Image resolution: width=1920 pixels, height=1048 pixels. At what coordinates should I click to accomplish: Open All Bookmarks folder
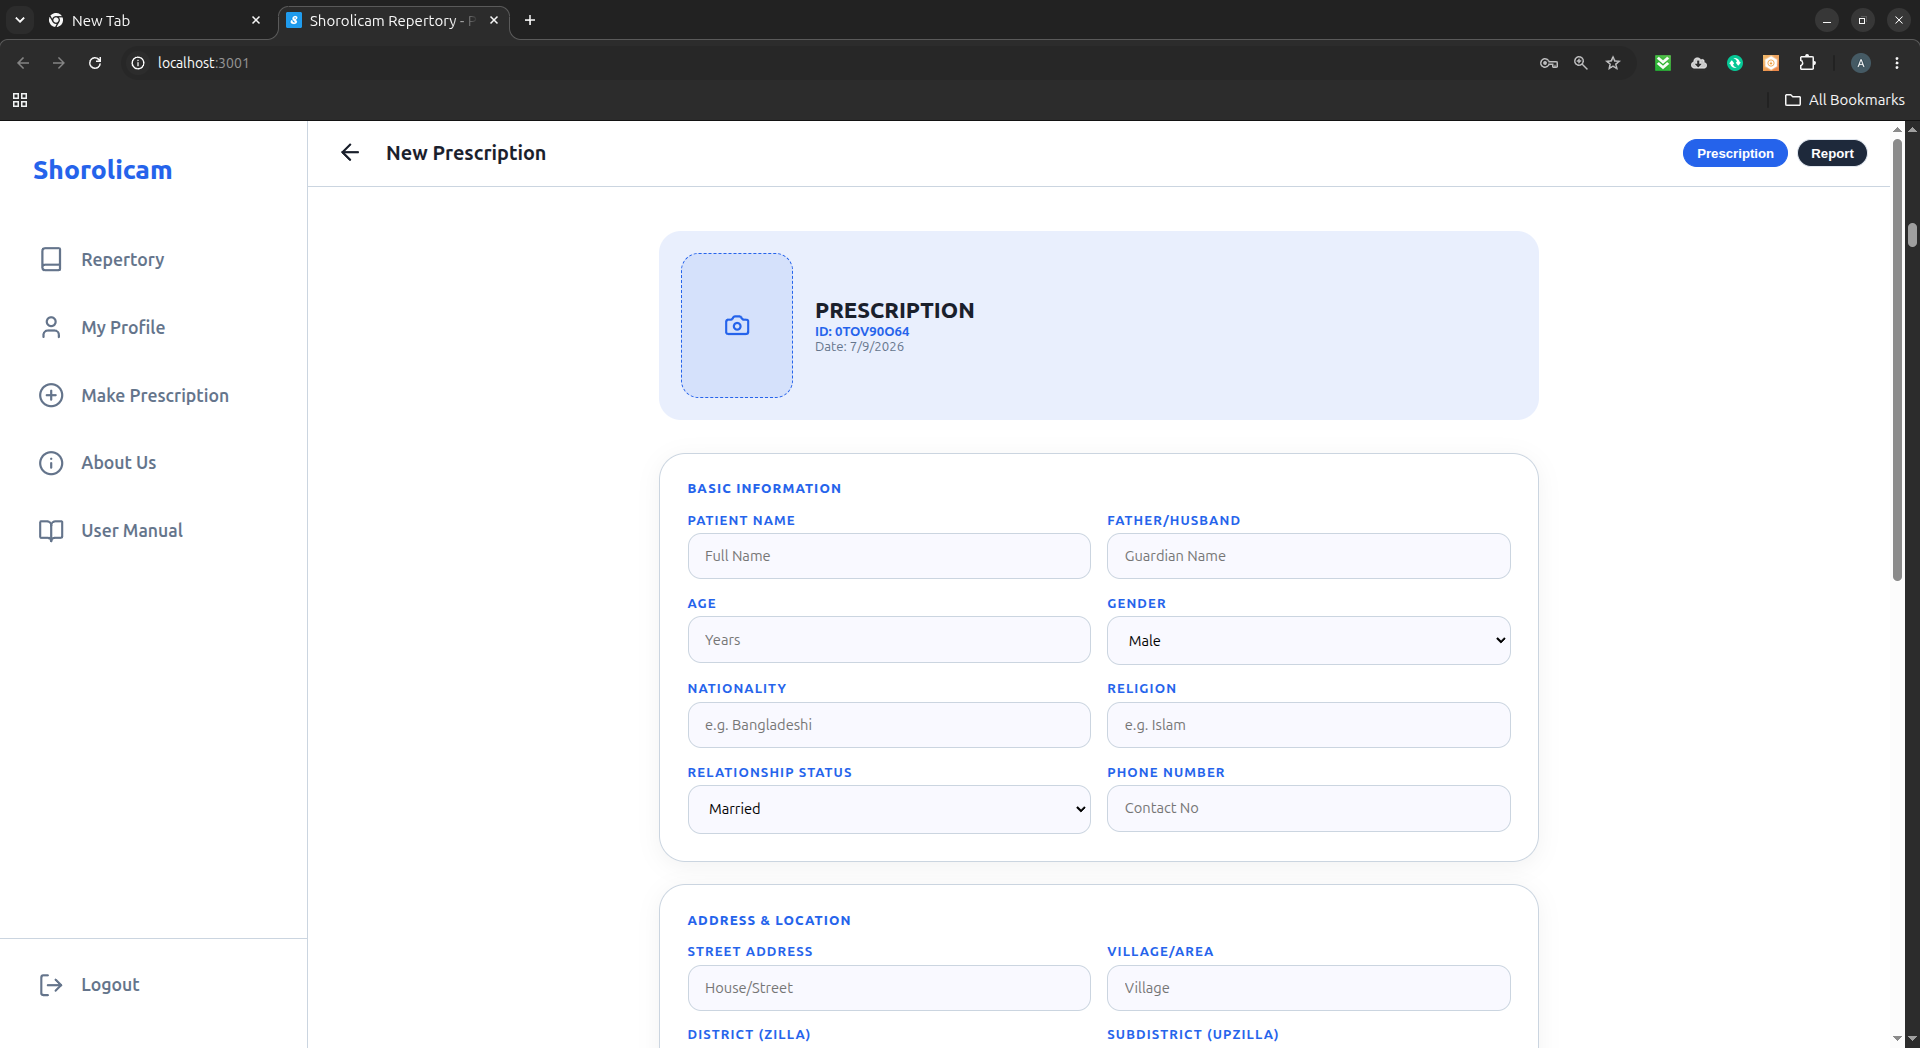point(1845,100)
